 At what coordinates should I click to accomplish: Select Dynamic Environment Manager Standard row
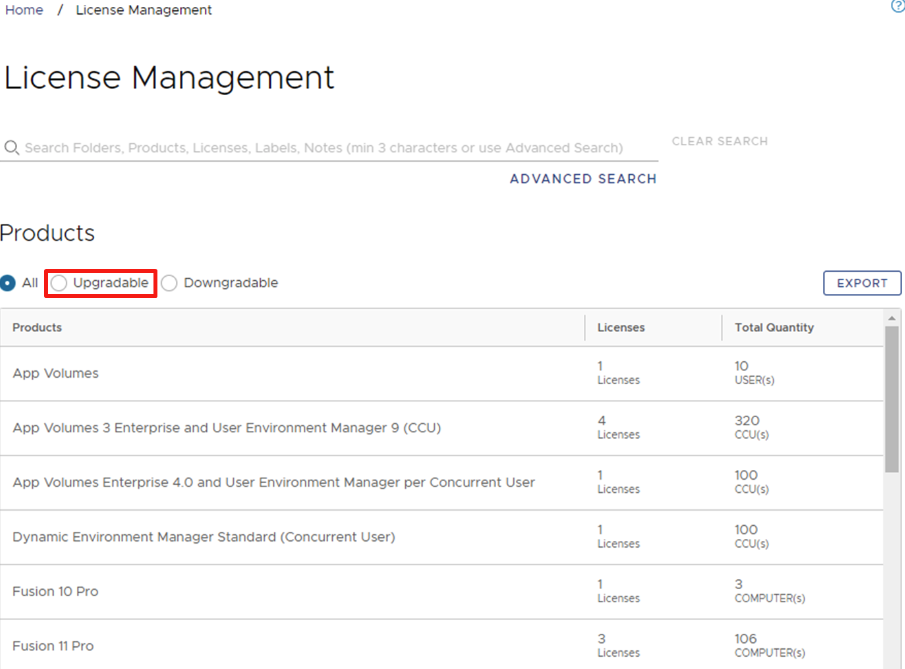point(203,537)
